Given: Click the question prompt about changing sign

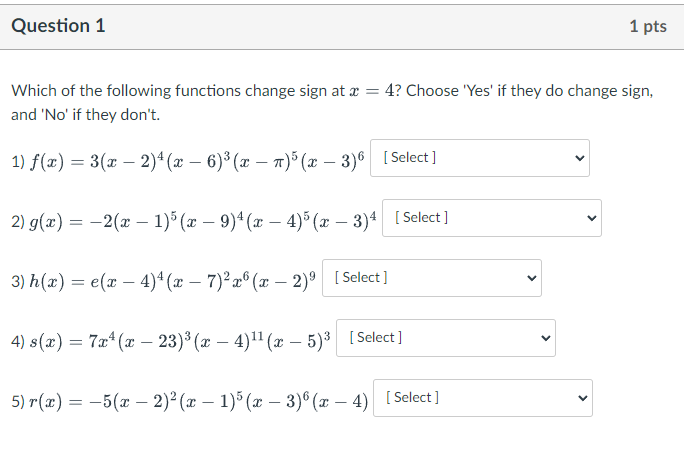Looking at the screenshot, I should click(x=332, y=103).
